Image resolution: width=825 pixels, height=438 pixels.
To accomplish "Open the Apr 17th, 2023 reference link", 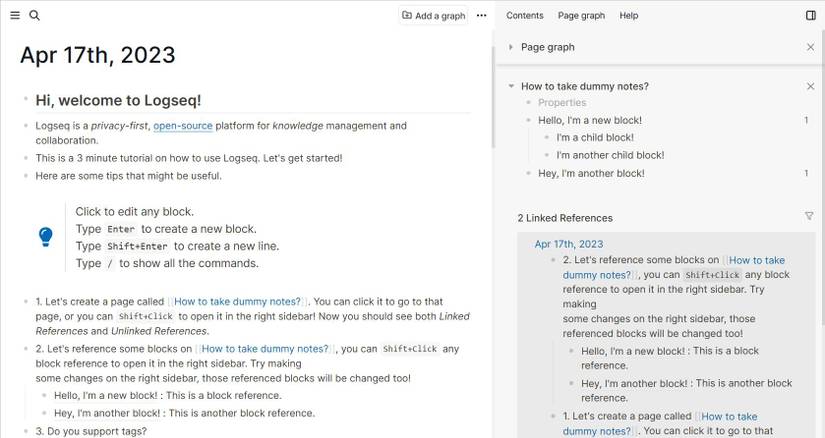I will click(569, 244).
